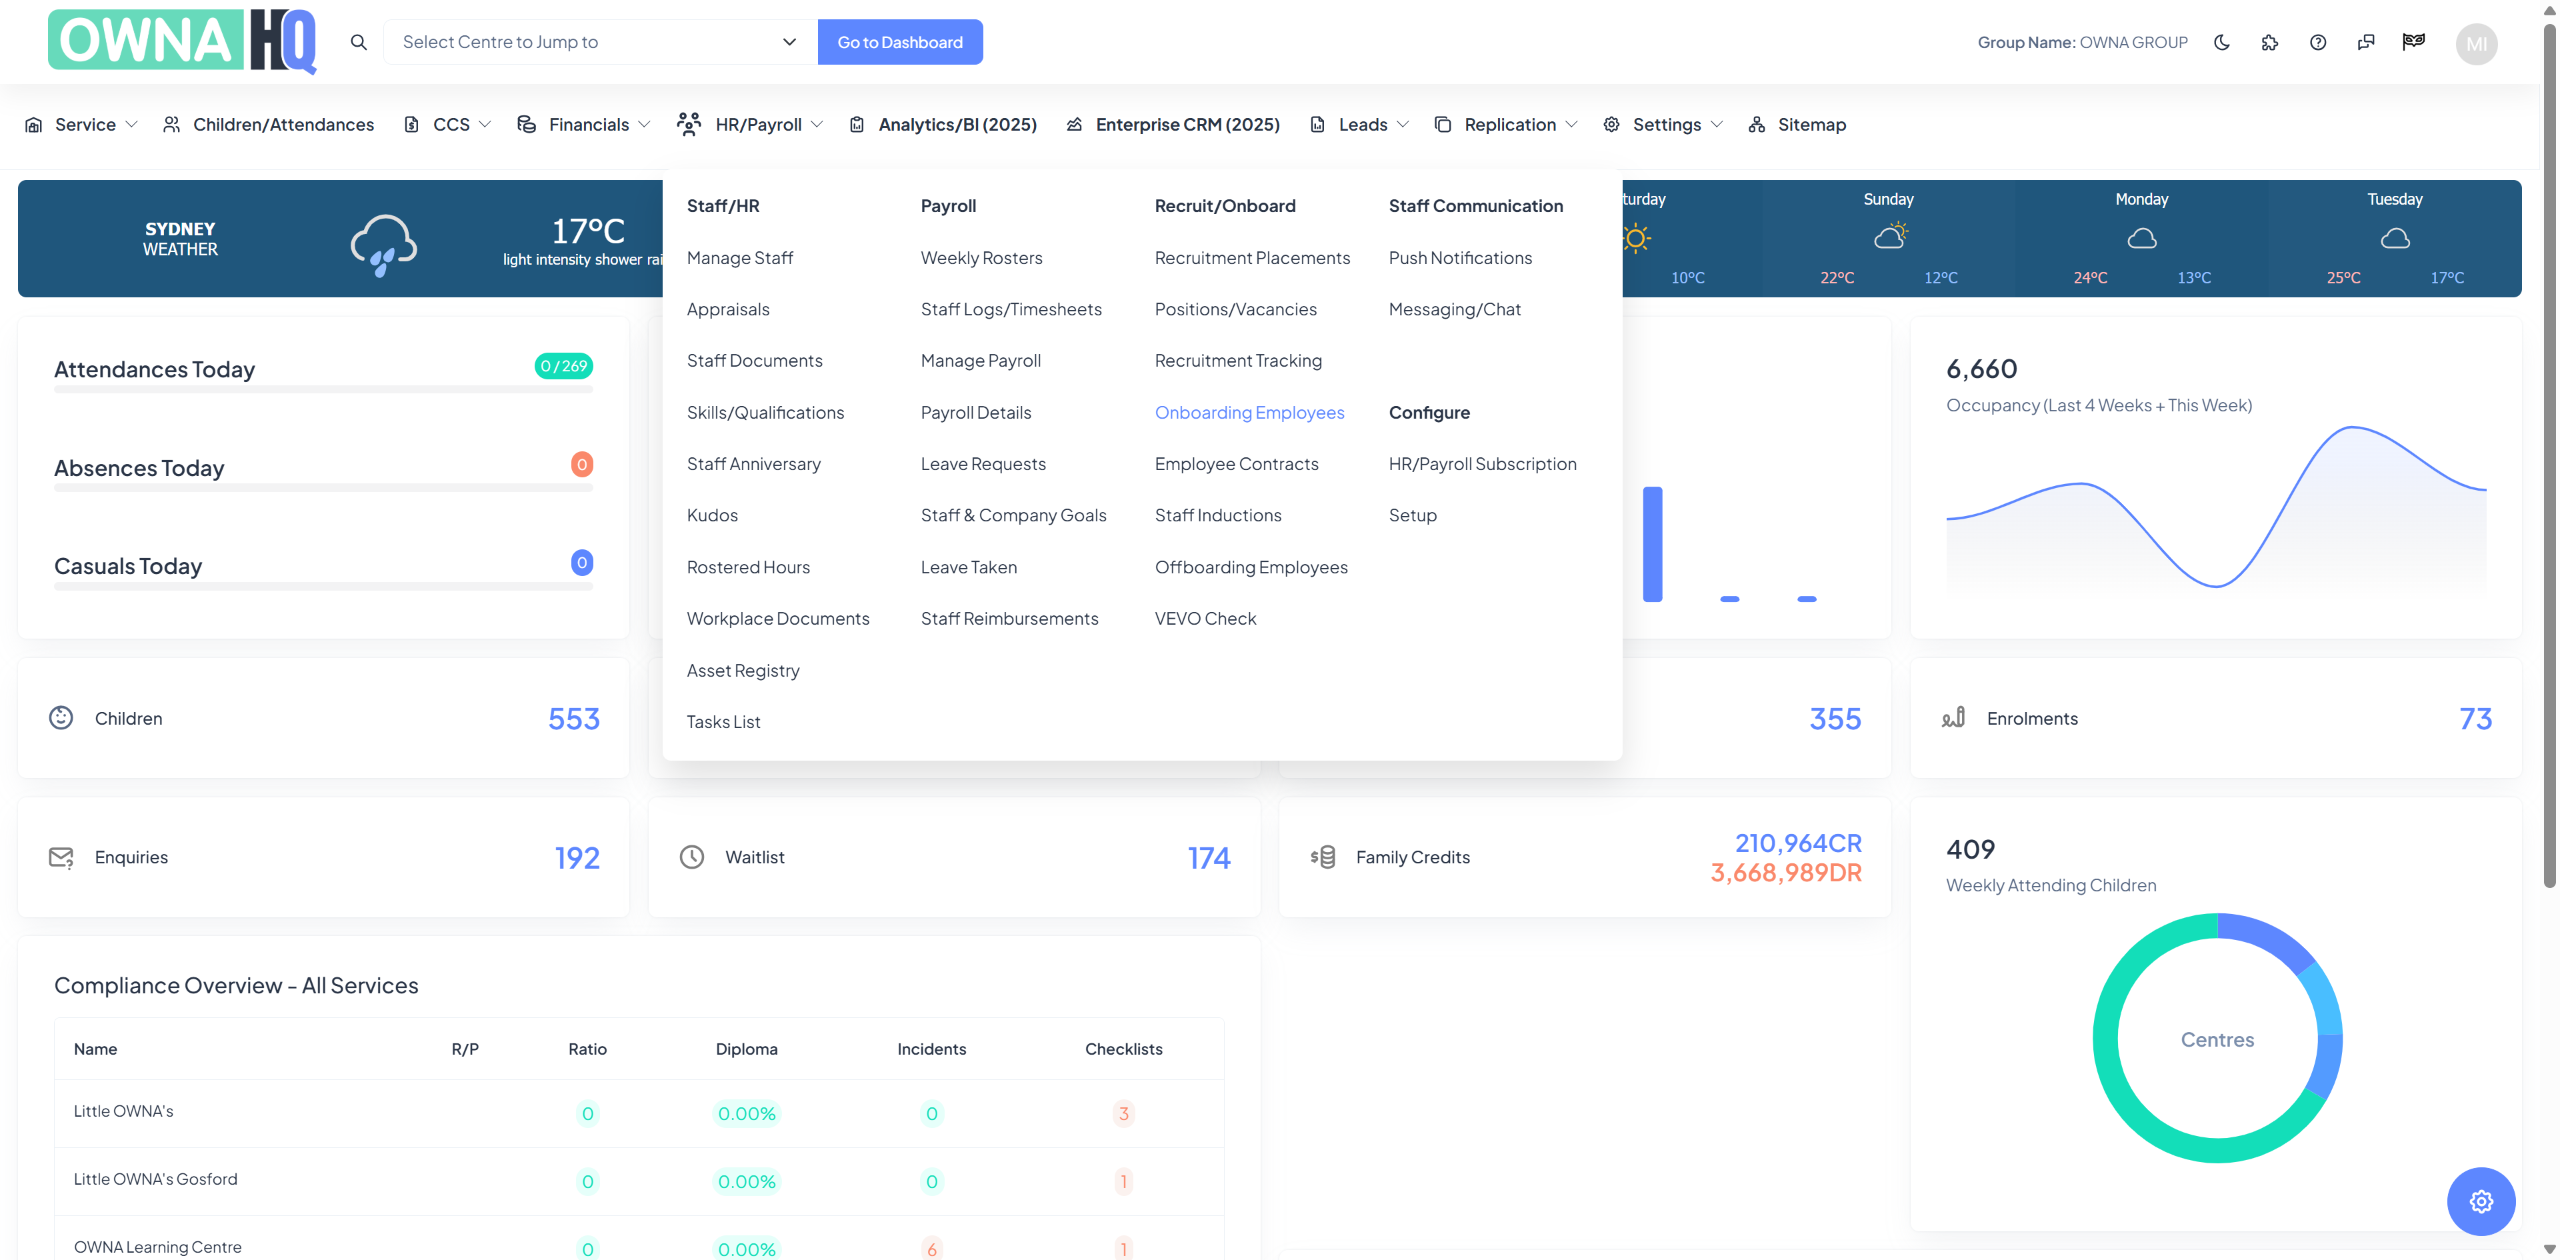Click the Service home icon
Image resolution: width=2560 pixels, height=1260 pixels.
point(33,125)
